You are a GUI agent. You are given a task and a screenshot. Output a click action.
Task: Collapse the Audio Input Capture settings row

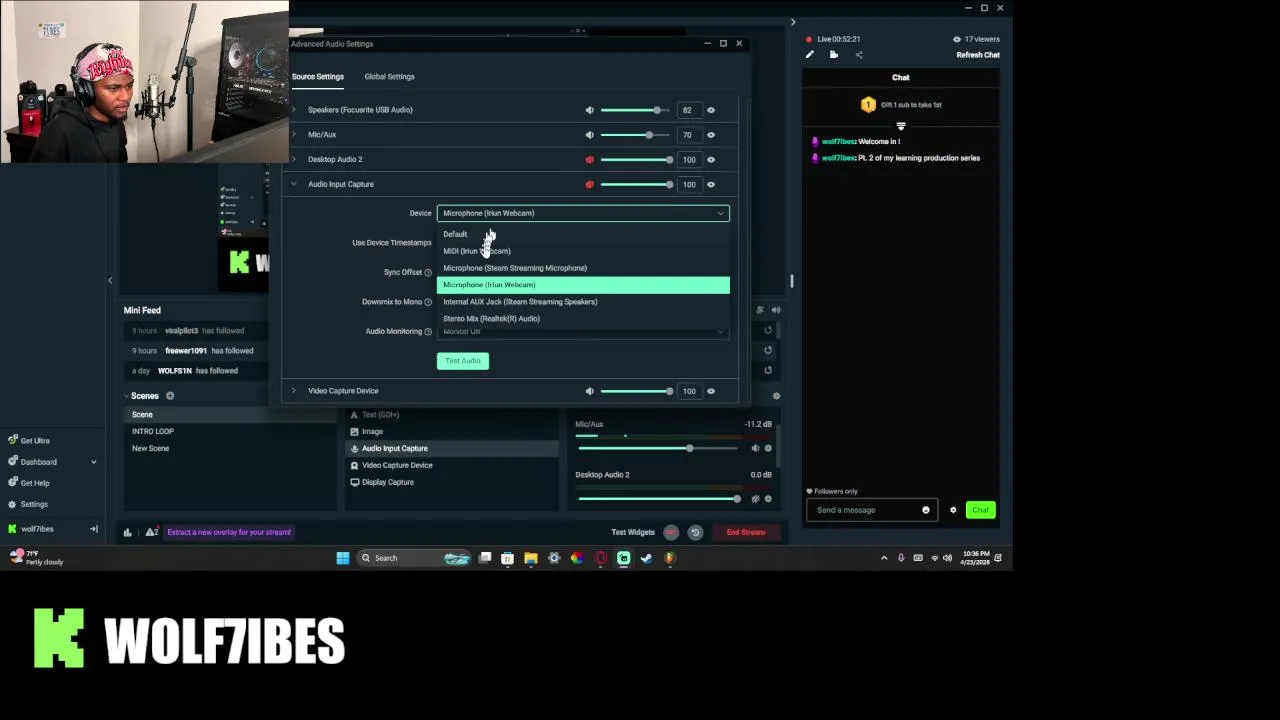(x=293, y=184)
